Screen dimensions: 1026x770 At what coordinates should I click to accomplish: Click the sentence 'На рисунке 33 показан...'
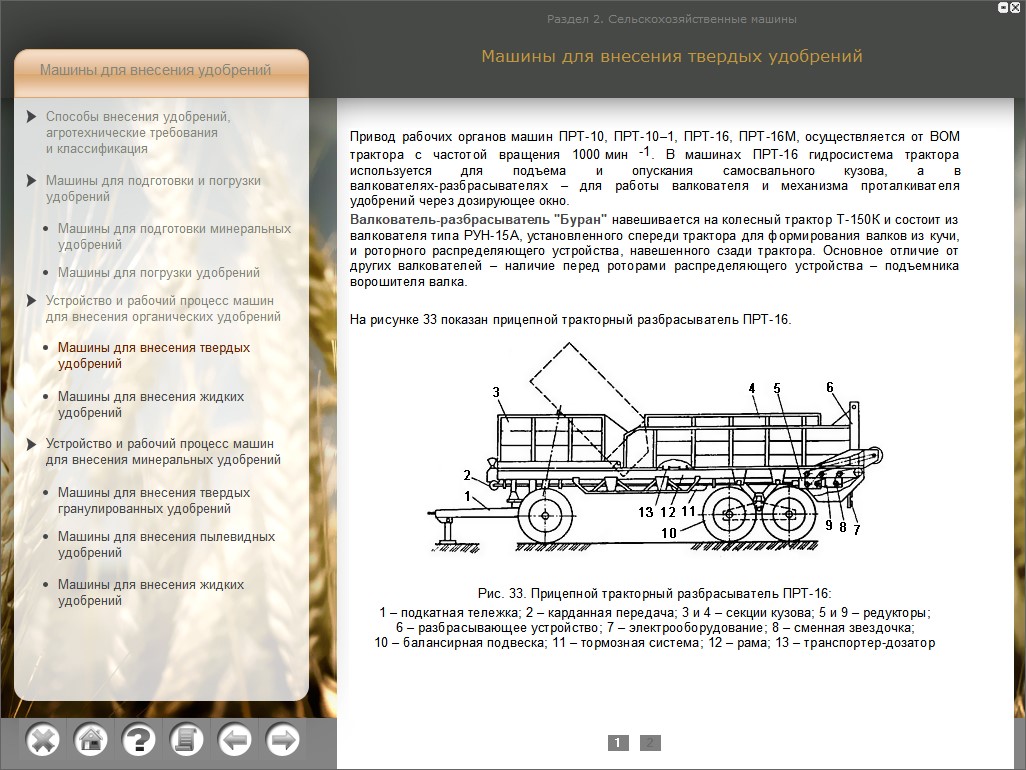[x=571, y=320]
